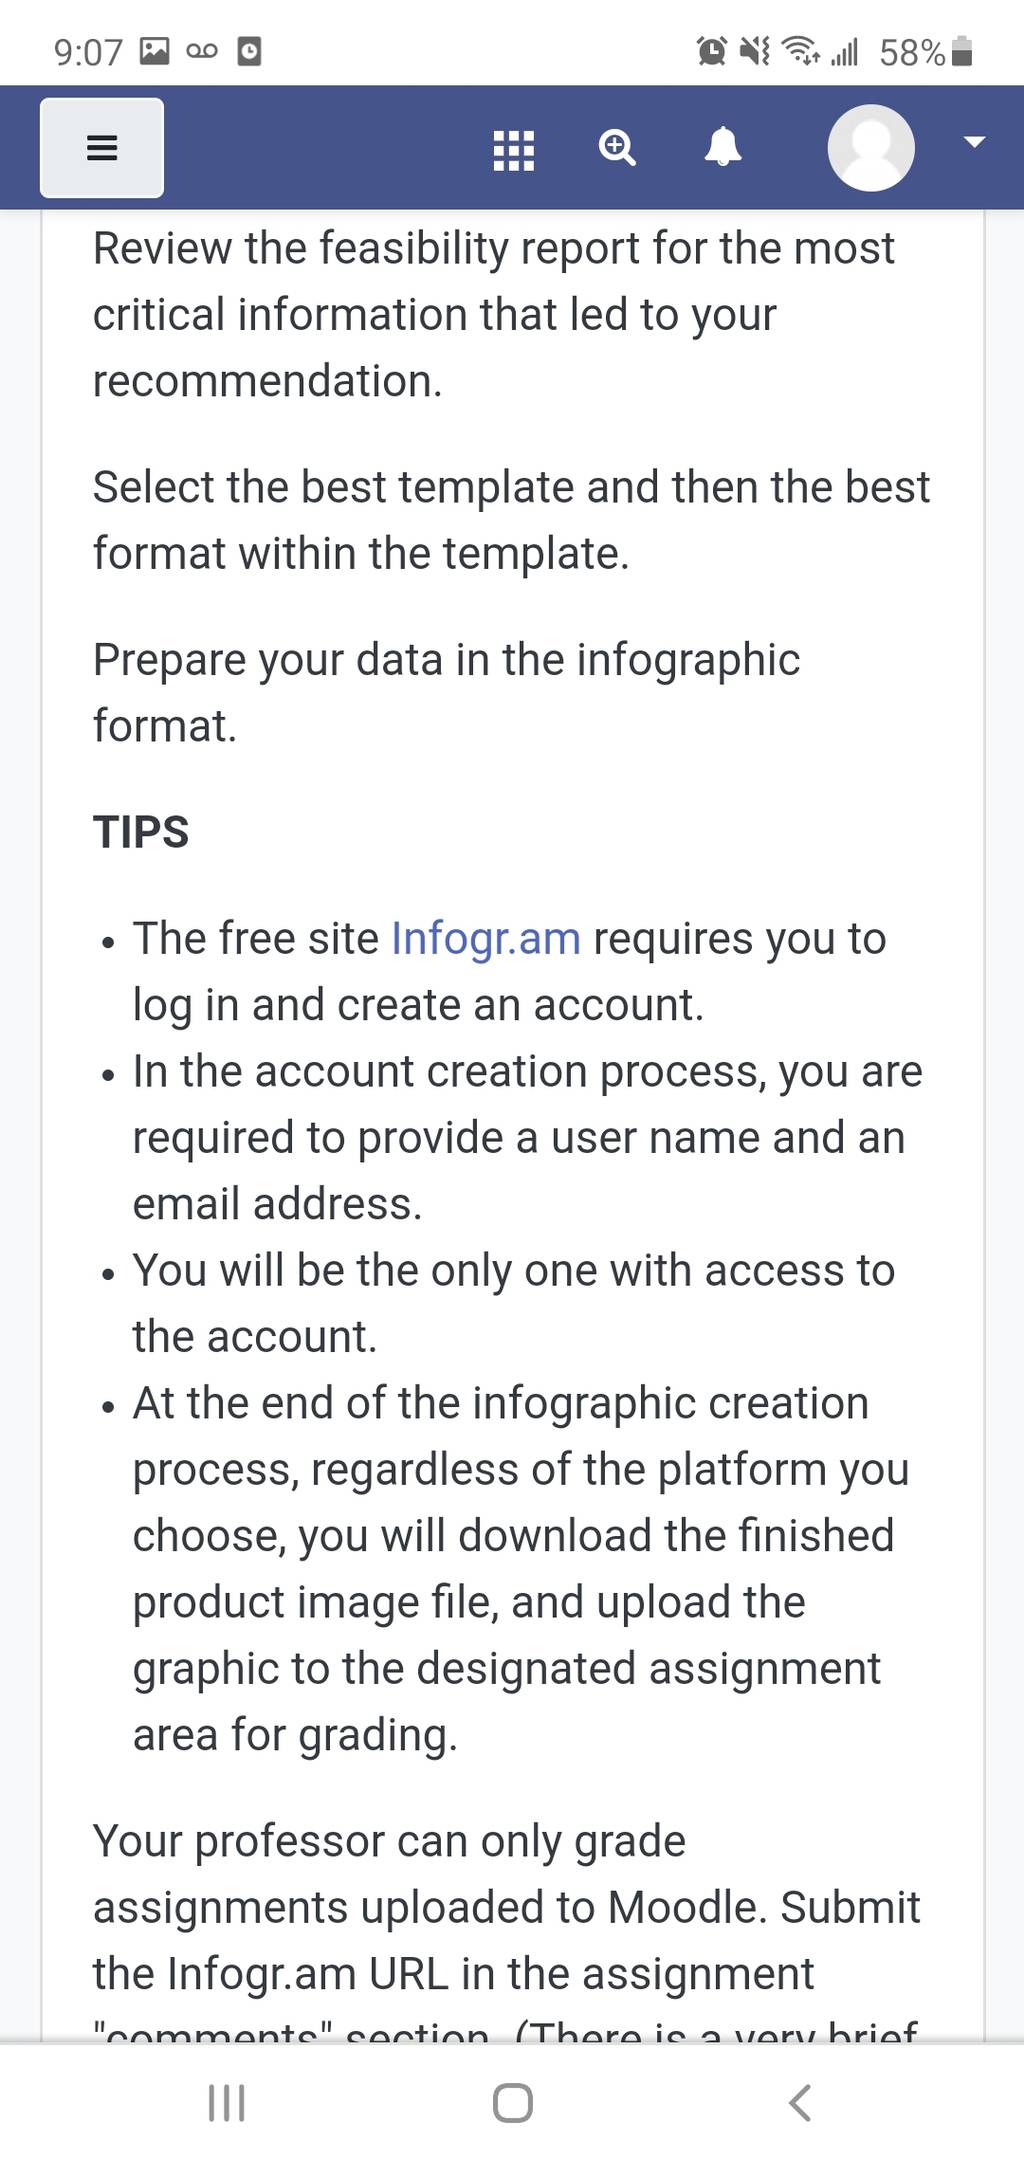Click the magnifier search icon
The width and height of the screenshot is (1024, 2162).
617,148
